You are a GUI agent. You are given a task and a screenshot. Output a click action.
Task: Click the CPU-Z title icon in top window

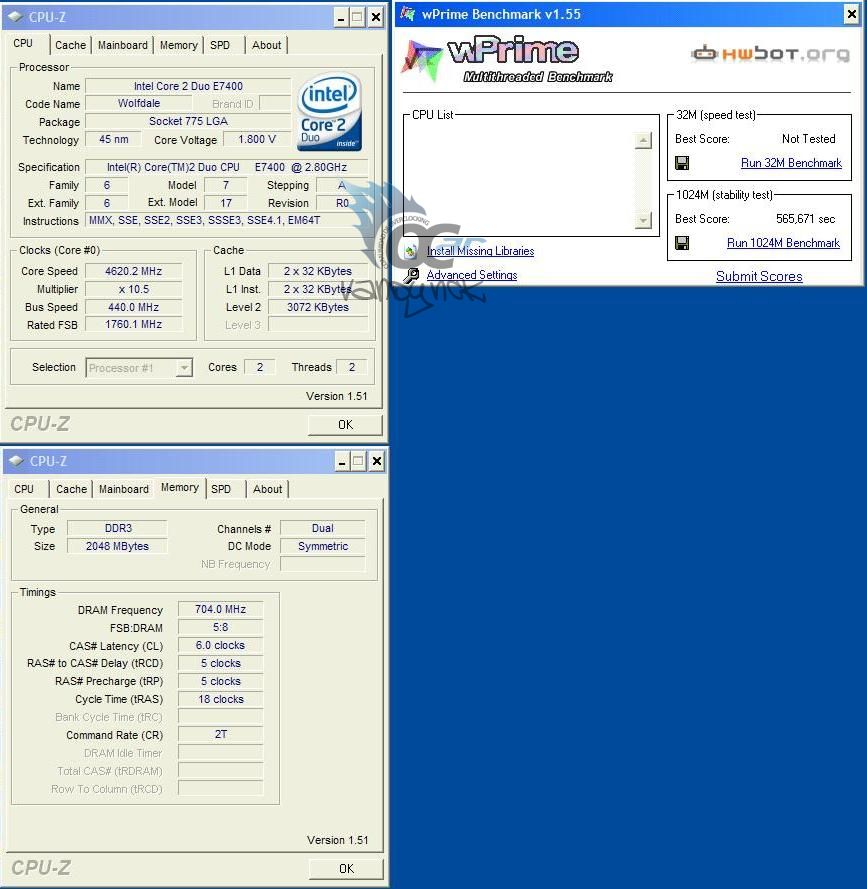[x=15, y=17]
